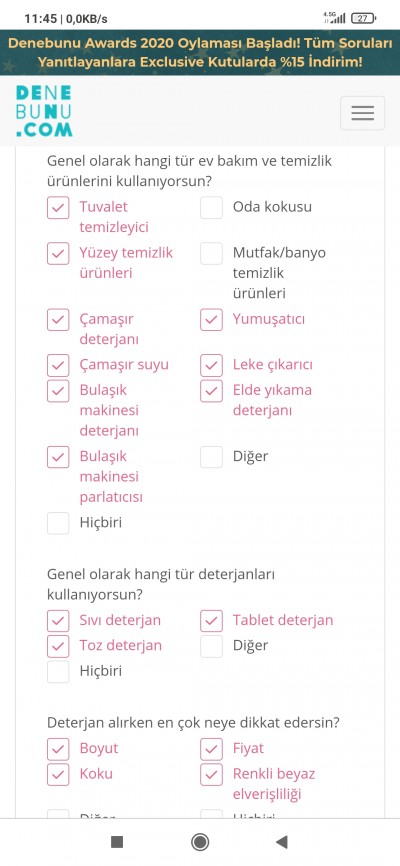This screenshot has height=866, width=400.
Task: Tap the Denebunu.com logo
Action: tap(44, 110)
